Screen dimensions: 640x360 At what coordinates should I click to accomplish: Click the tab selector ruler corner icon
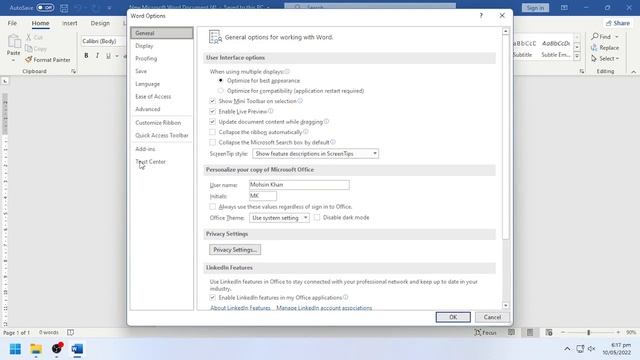5,81
